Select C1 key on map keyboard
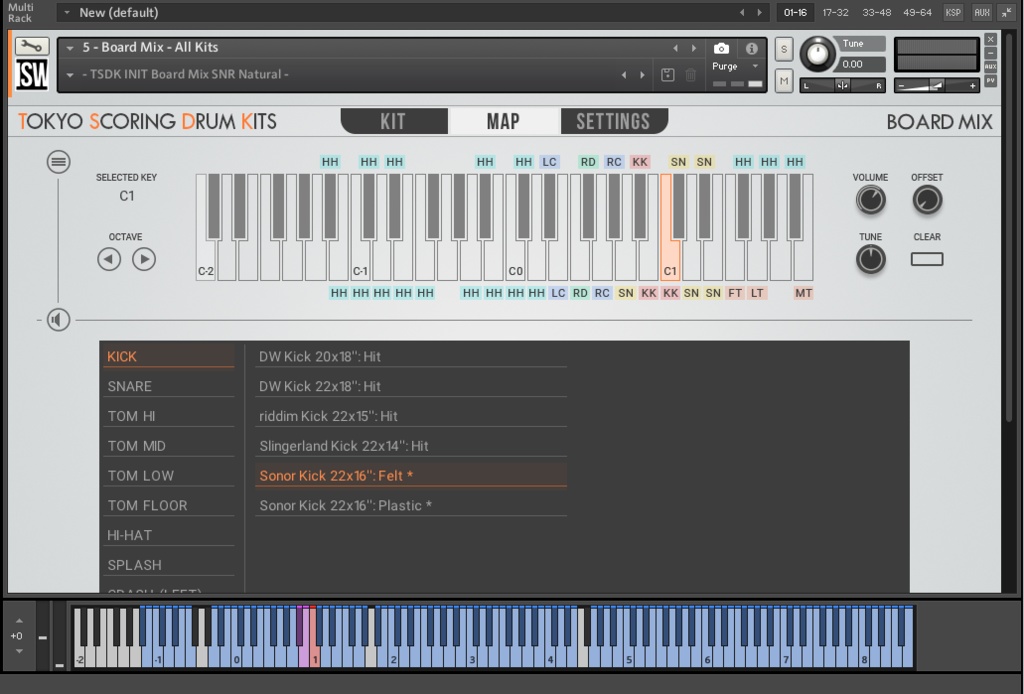This screenshot has width=1024, height=694. click(x=670, y=261)
